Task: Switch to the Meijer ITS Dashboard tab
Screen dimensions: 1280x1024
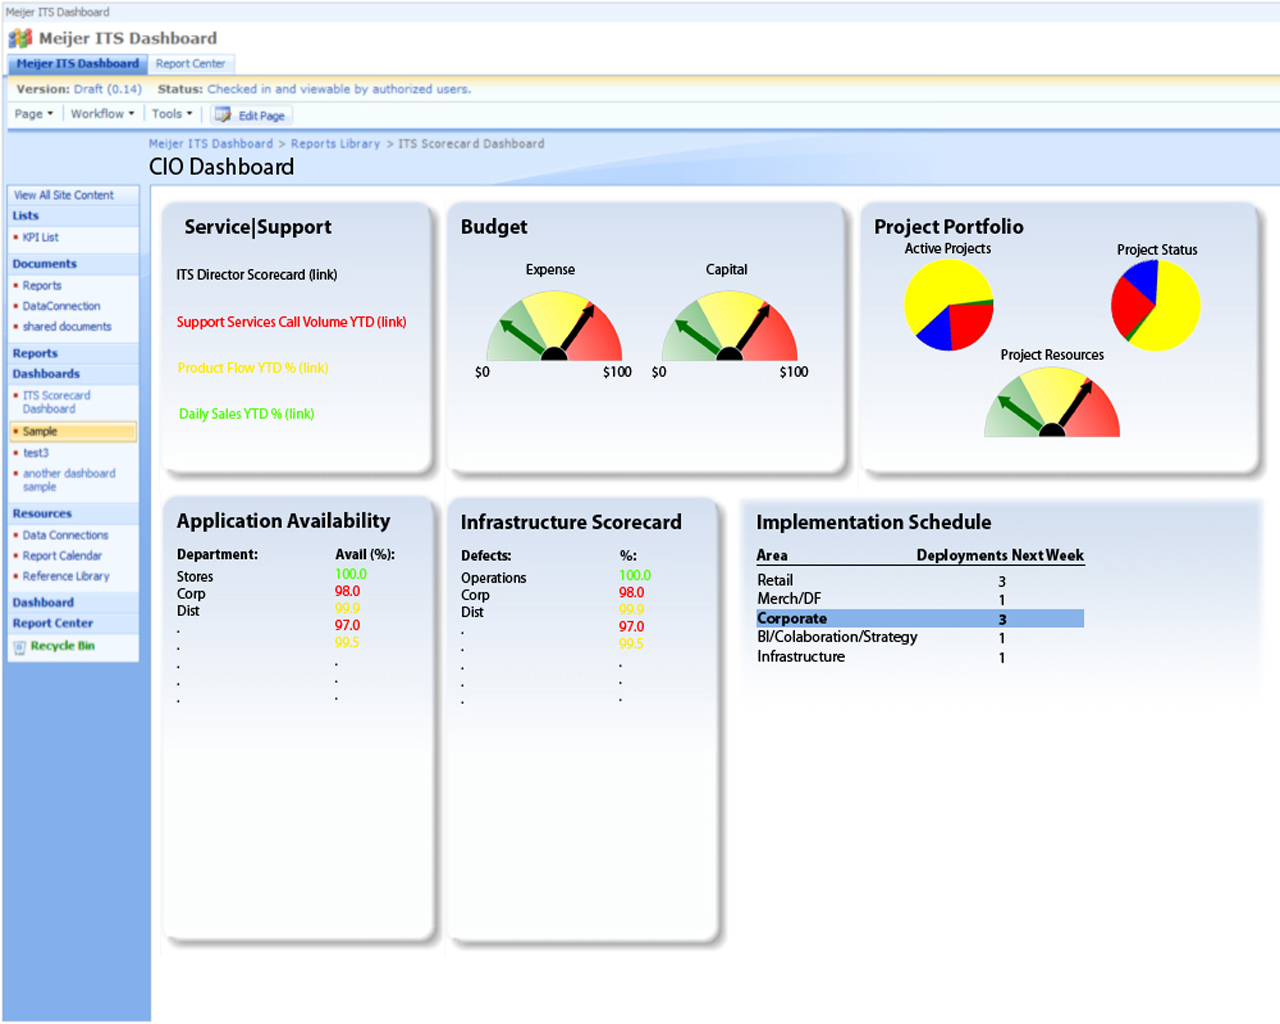Action: [x=77, y=64]
